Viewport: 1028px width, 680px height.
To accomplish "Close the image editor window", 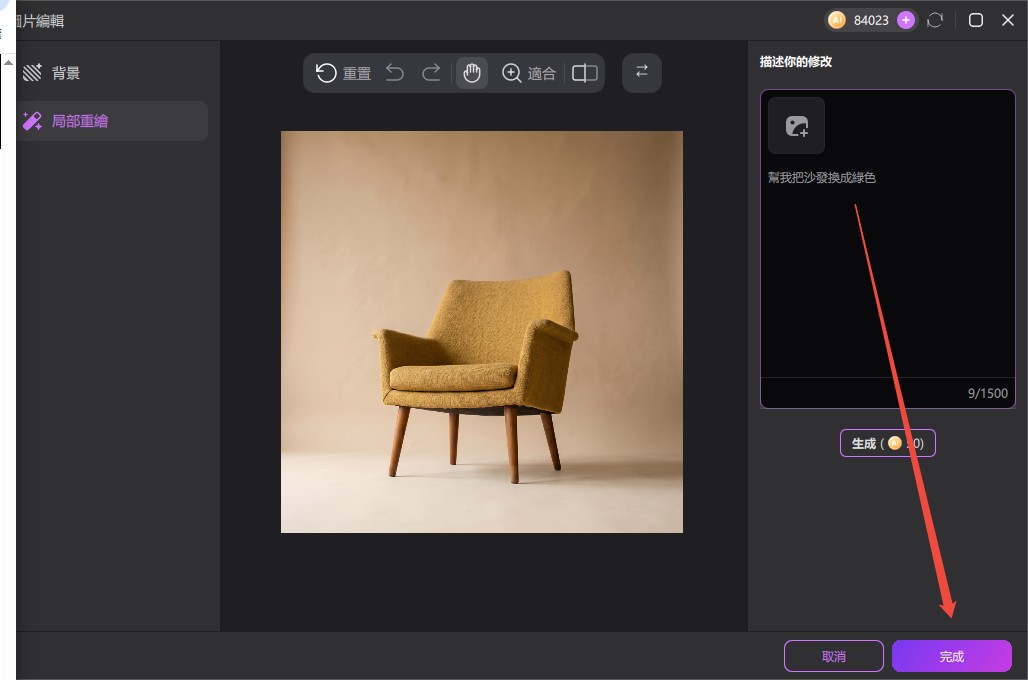I will pyautogui.click(x=1008, y=20).
